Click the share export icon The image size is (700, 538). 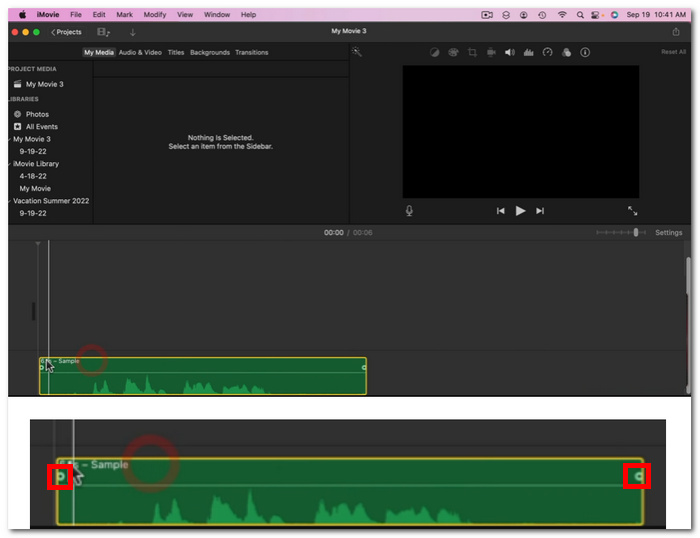coord(676,32)
